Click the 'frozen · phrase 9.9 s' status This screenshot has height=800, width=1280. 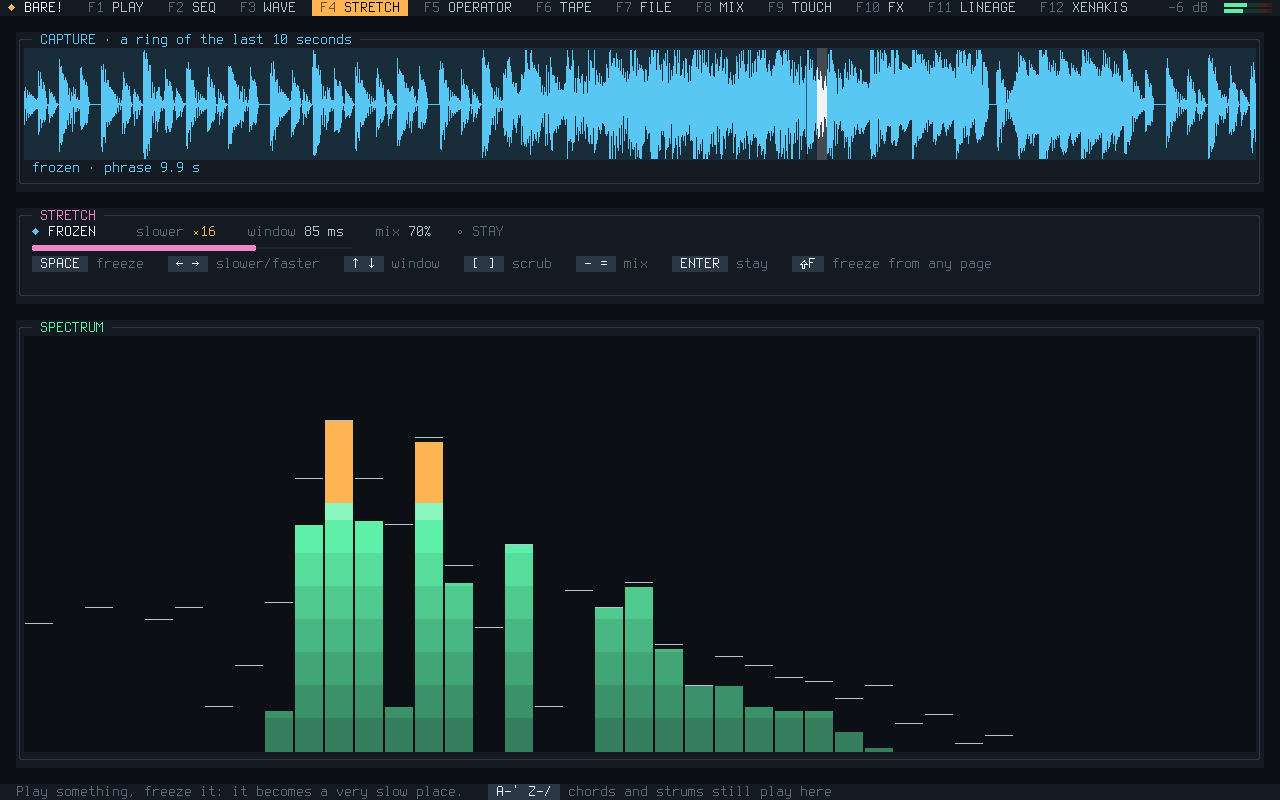pos(116,167)
